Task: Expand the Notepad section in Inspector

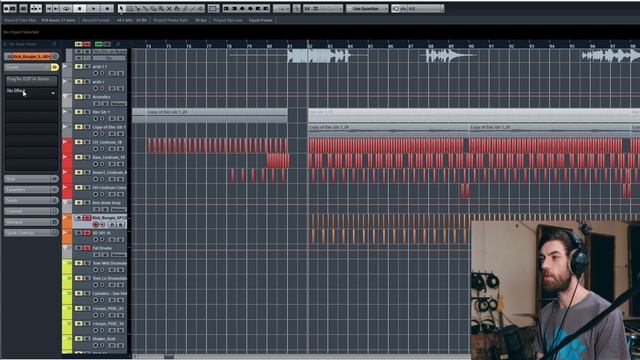Action: 31,222
